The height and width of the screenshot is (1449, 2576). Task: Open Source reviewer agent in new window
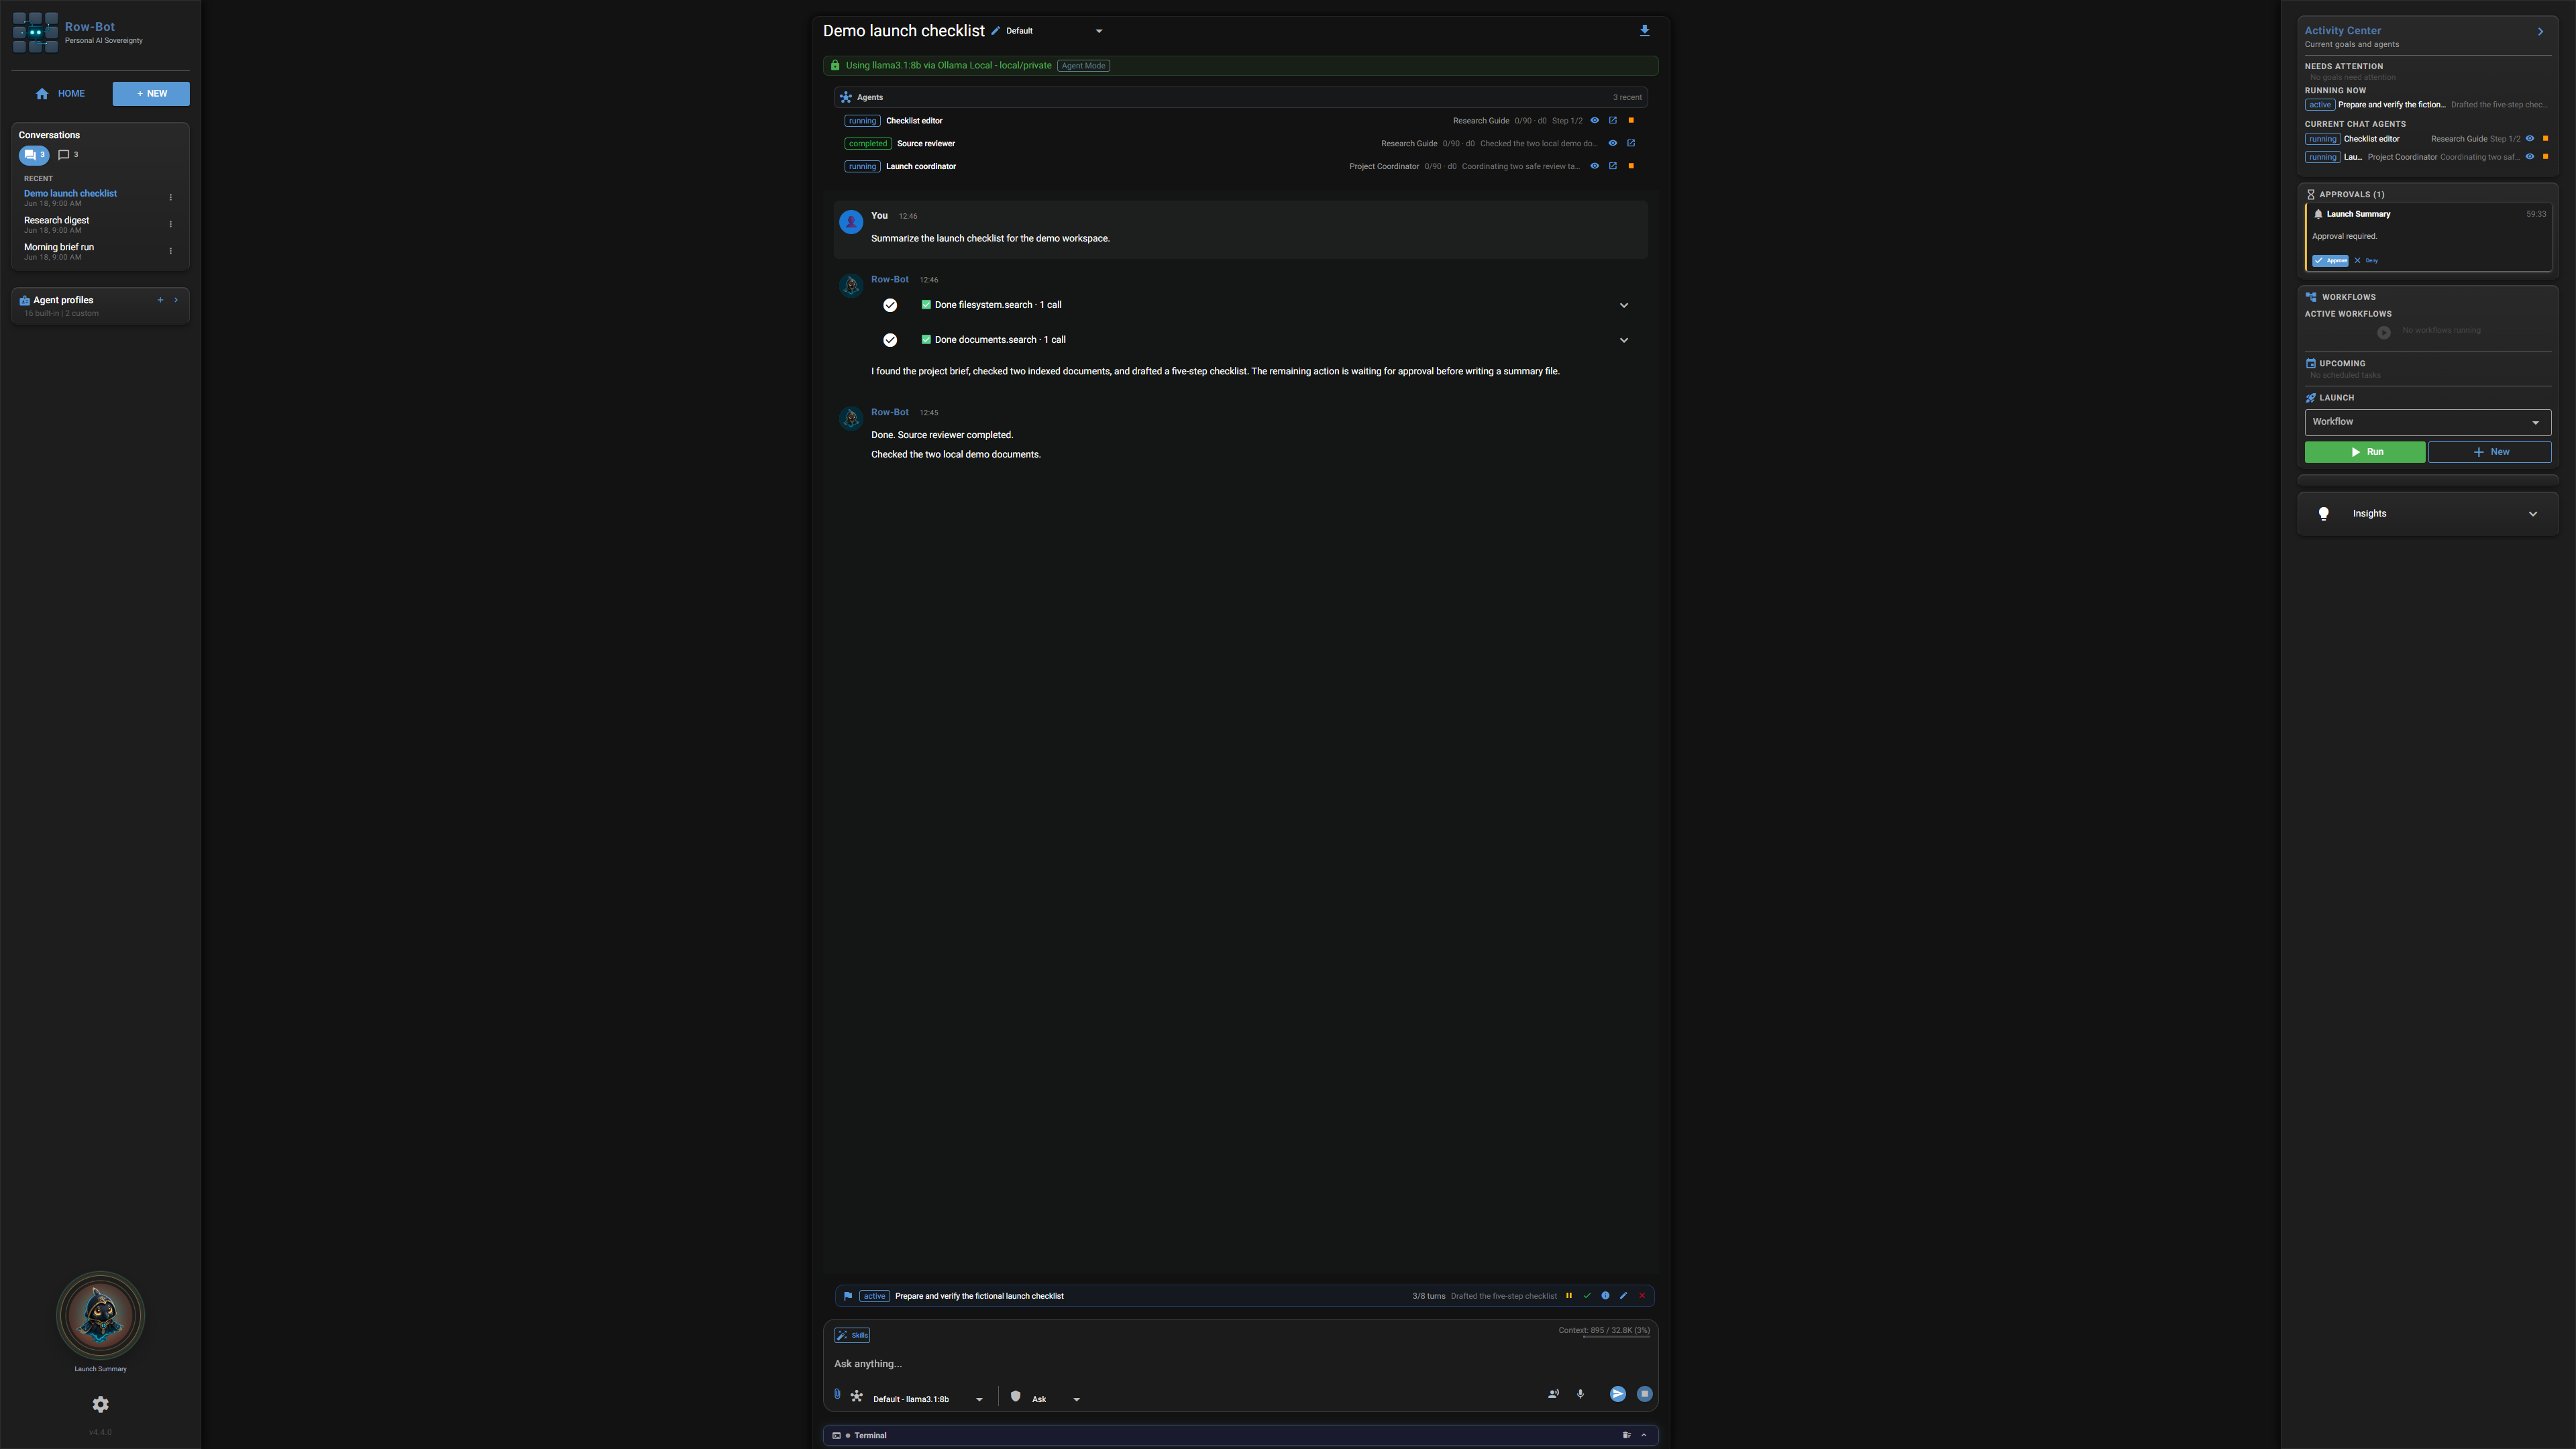coord(1631,143)
